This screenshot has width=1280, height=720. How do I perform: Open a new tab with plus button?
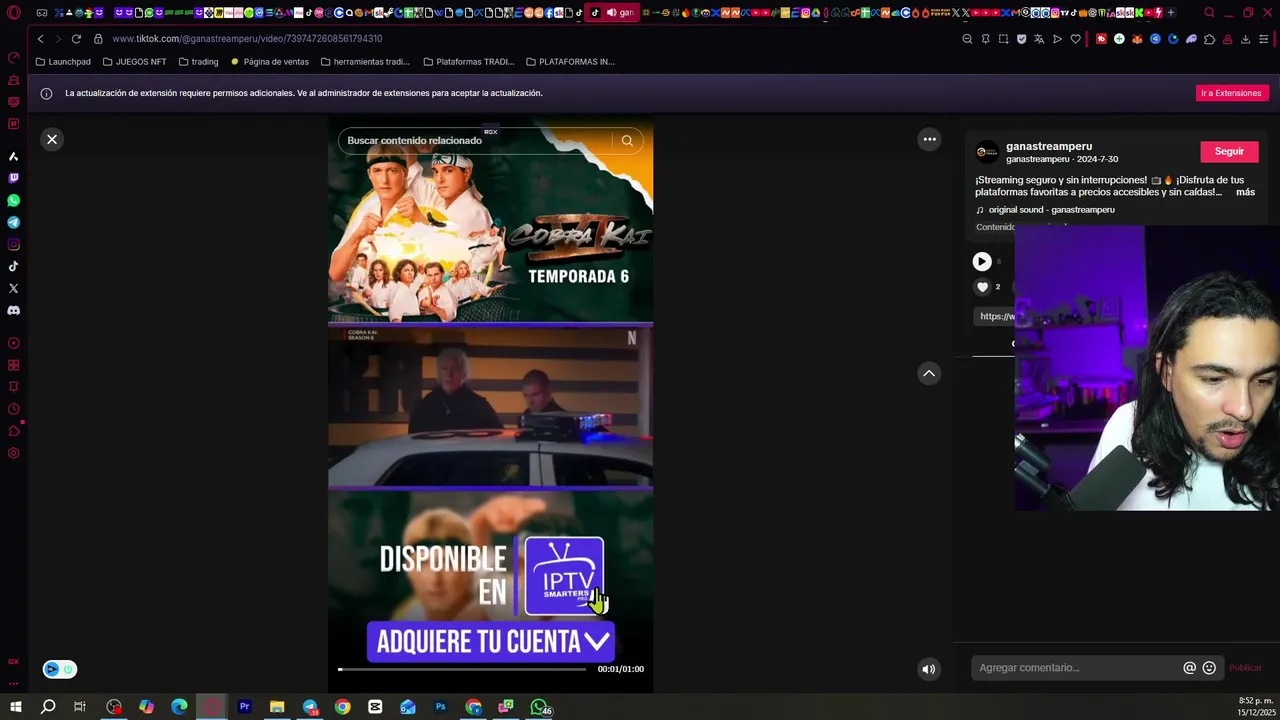[1171, 13]
